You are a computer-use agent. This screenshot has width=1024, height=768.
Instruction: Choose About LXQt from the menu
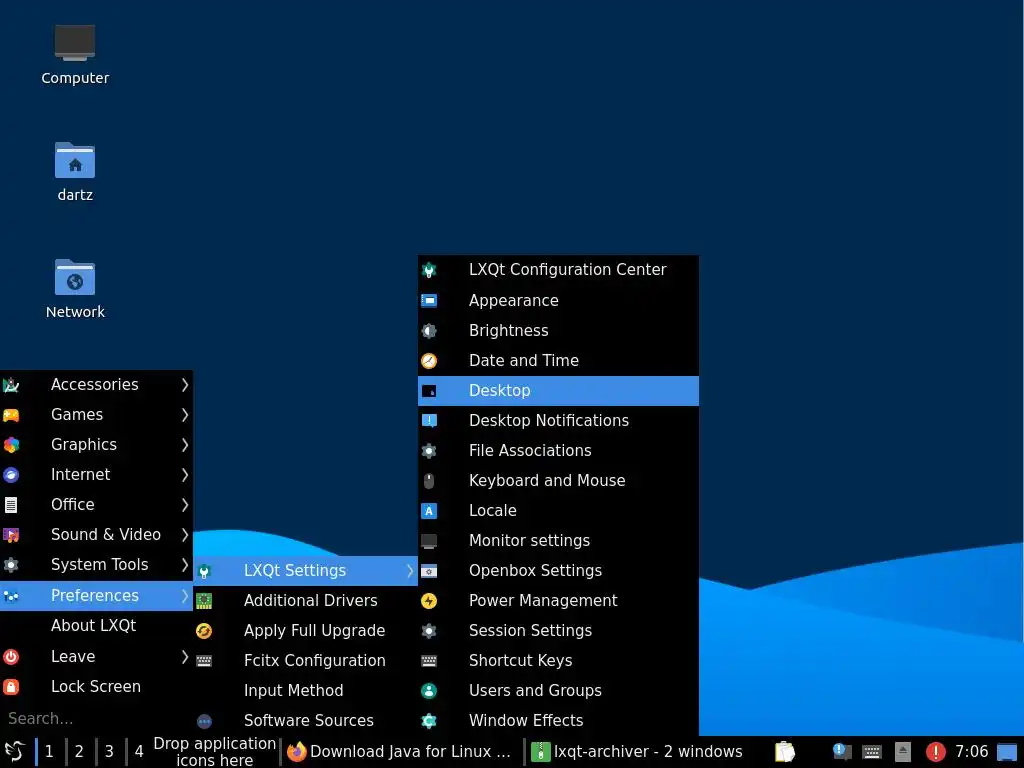[96, 626]
